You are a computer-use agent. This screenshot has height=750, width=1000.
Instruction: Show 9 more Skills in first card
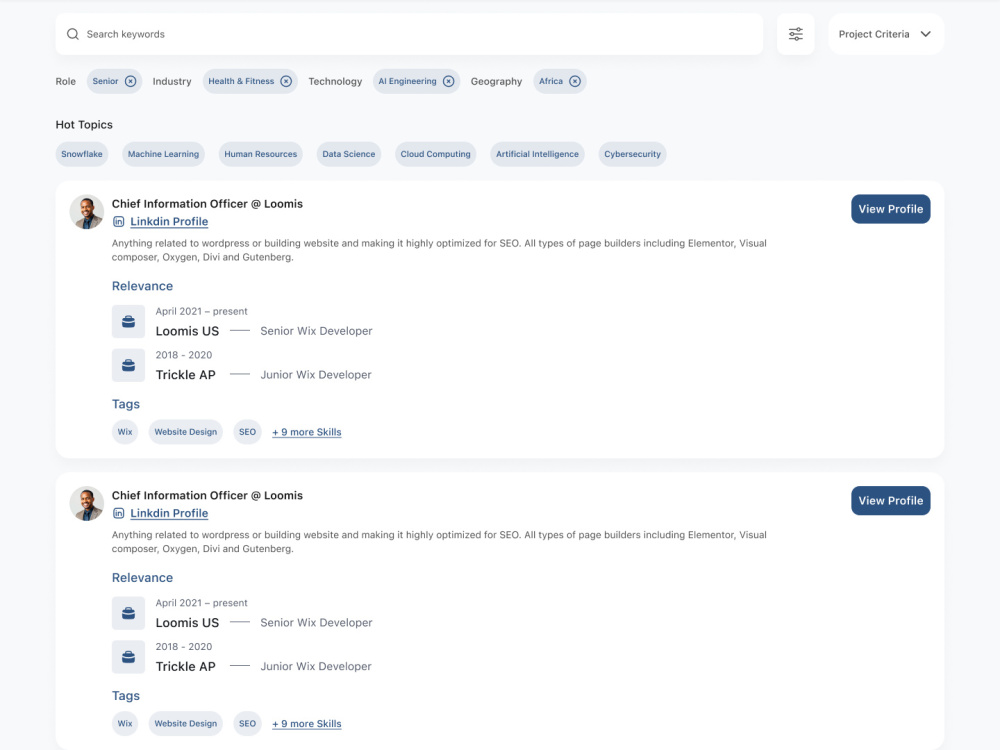tap(307, 432)
